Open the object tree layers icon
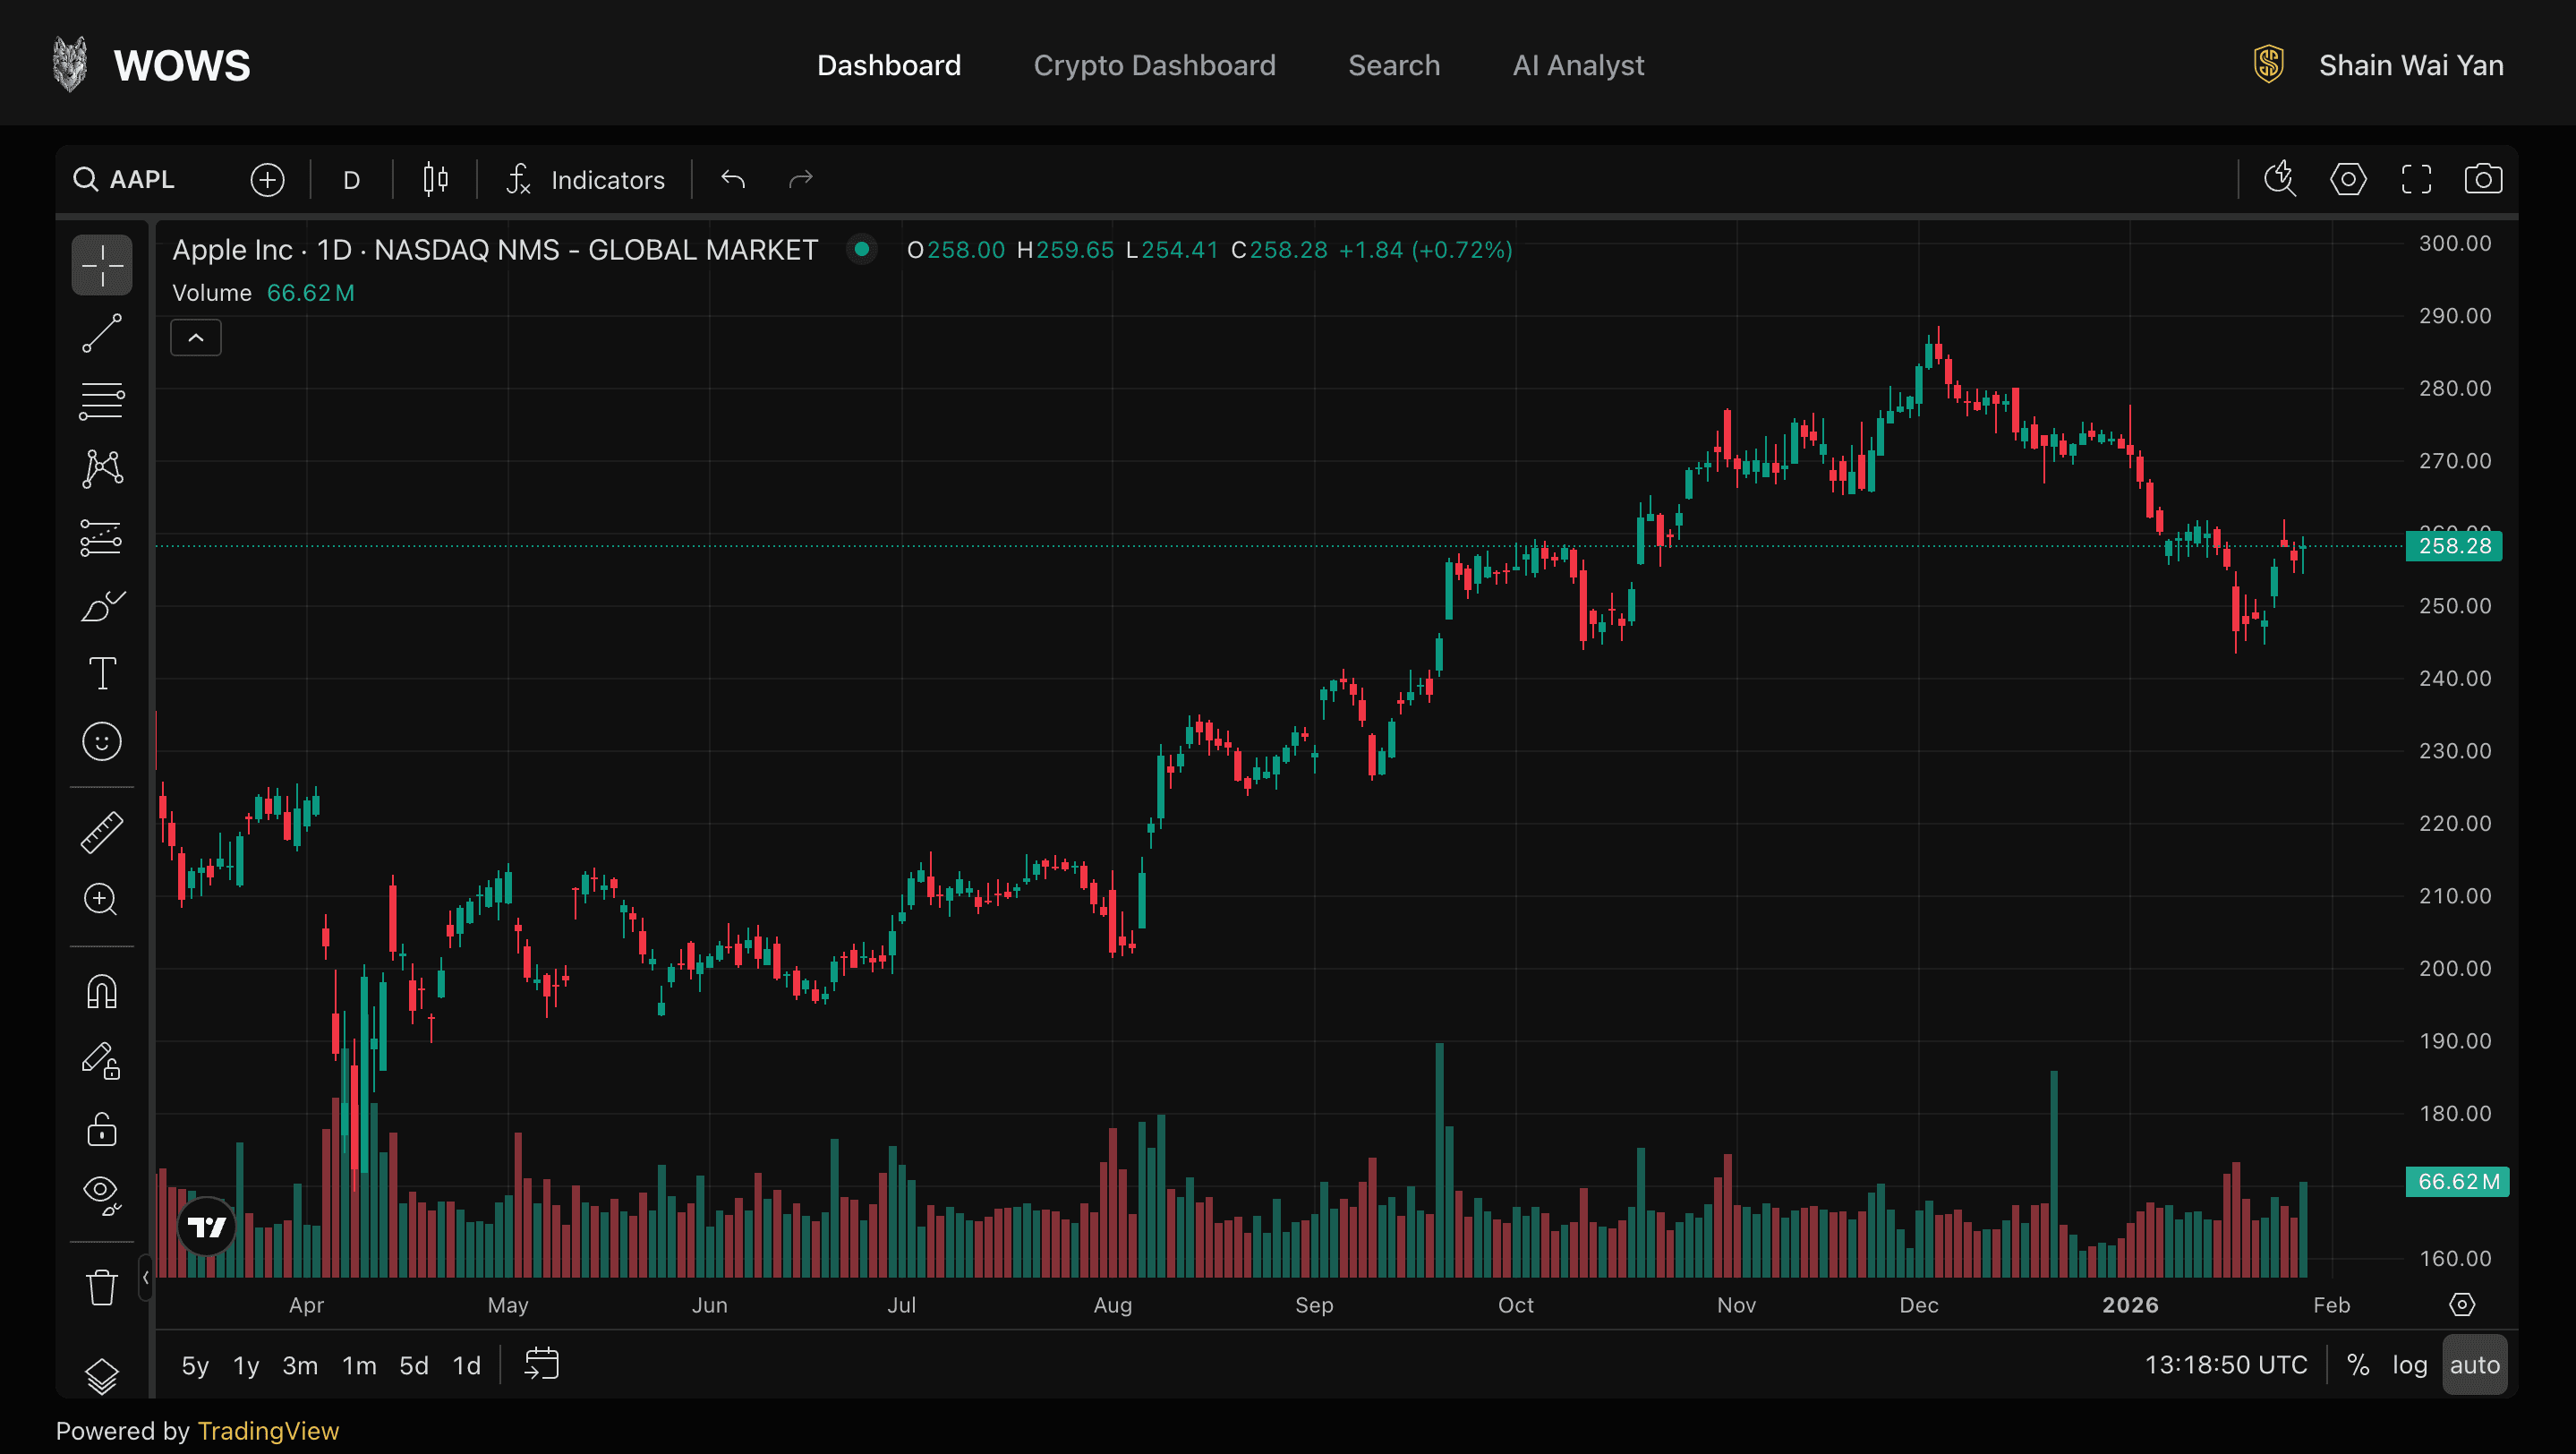Viewport: 2576px width, 1454px height. [102, 1376]
